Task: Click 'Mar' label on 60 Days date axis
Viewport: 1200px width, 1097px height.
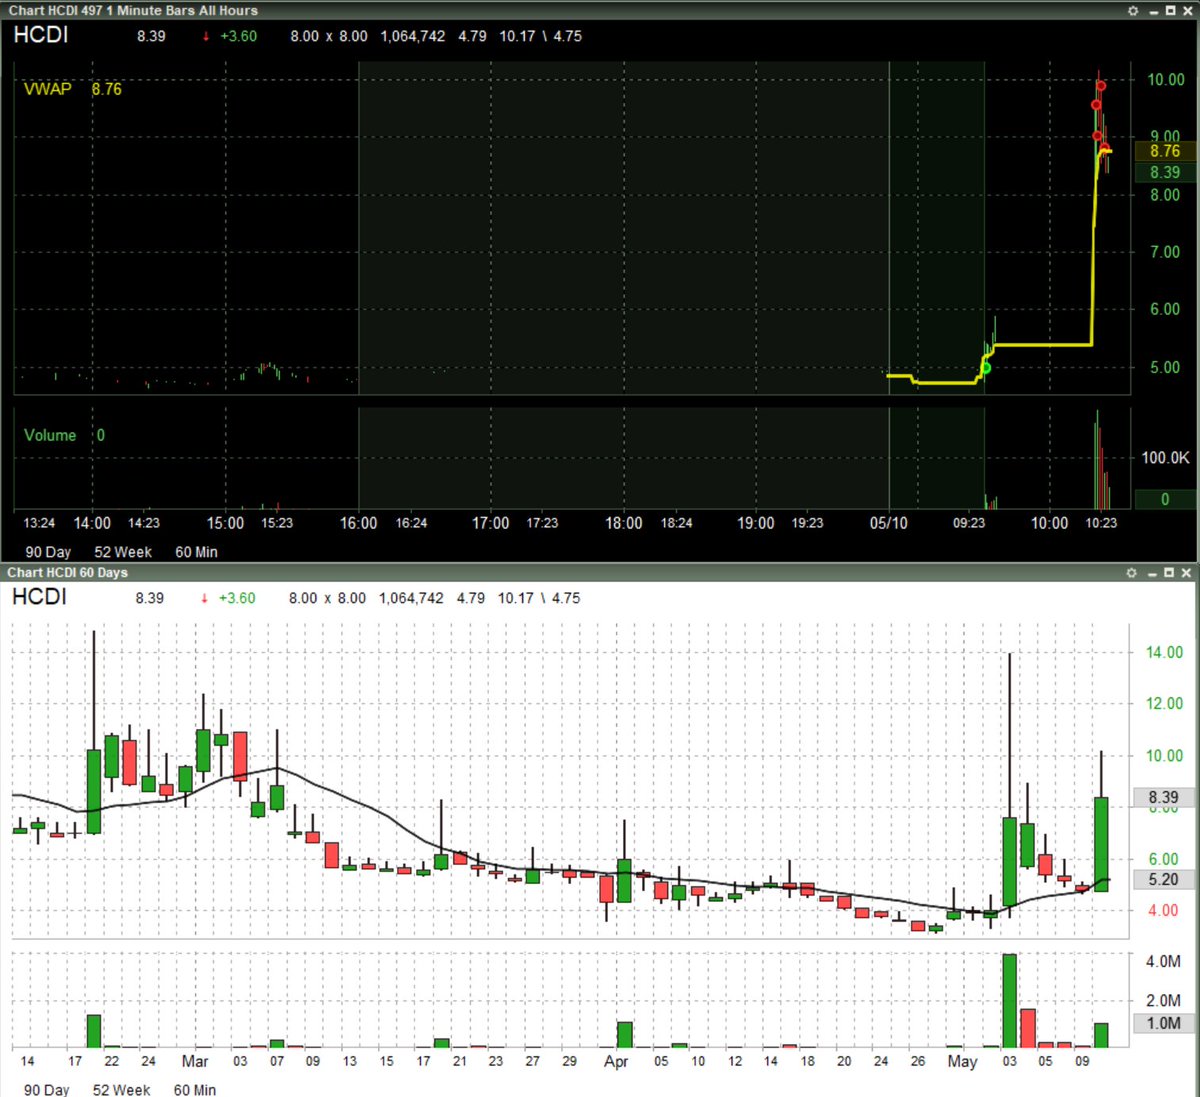Action: [195, 1061]
